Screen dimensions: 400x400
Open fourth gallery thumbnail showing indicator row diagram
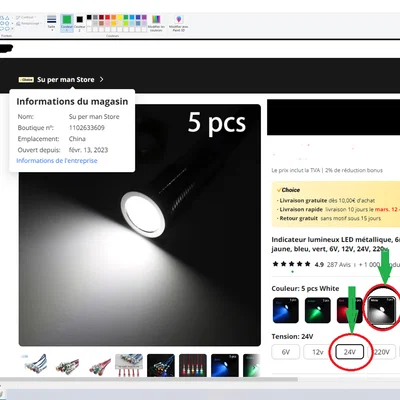(129, 365)
